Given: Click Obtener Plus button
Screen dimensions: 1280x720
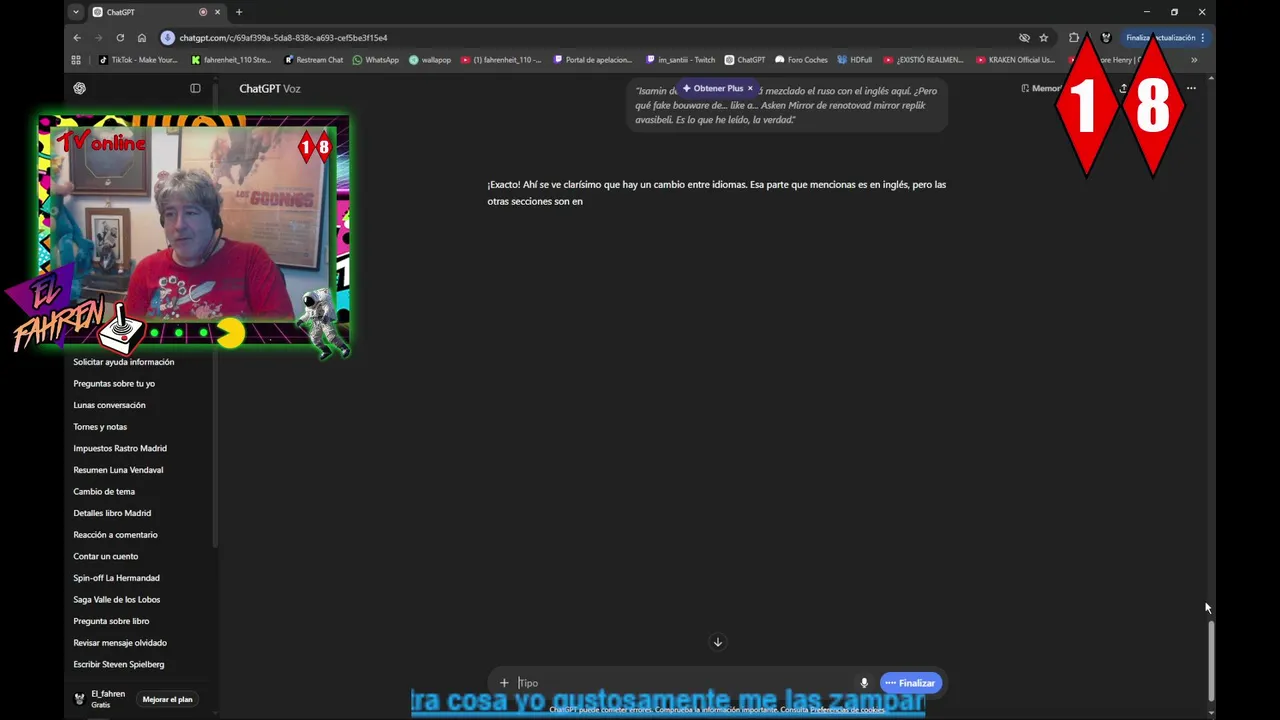Looking at the screenshot, I should pos(713,88).
